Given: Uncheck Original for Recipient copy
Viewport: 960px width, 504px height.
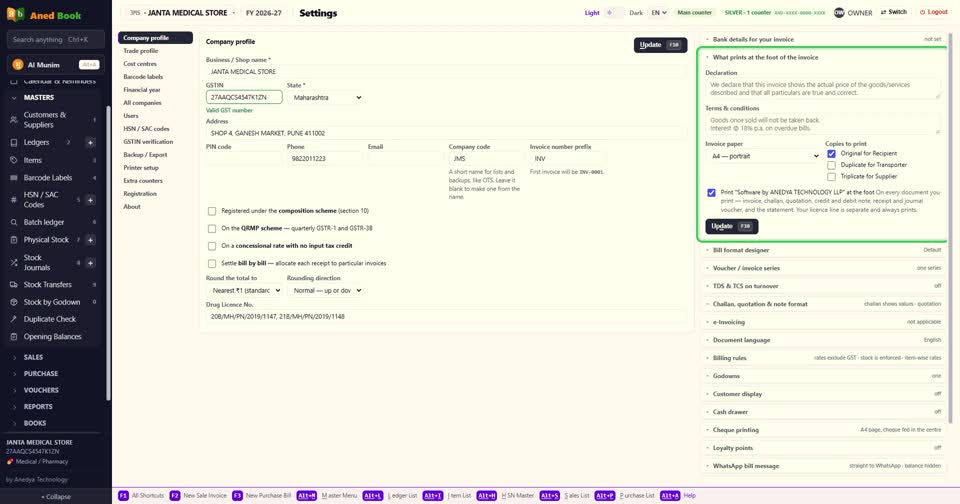Looking at the screenshot, I should 831,154.
